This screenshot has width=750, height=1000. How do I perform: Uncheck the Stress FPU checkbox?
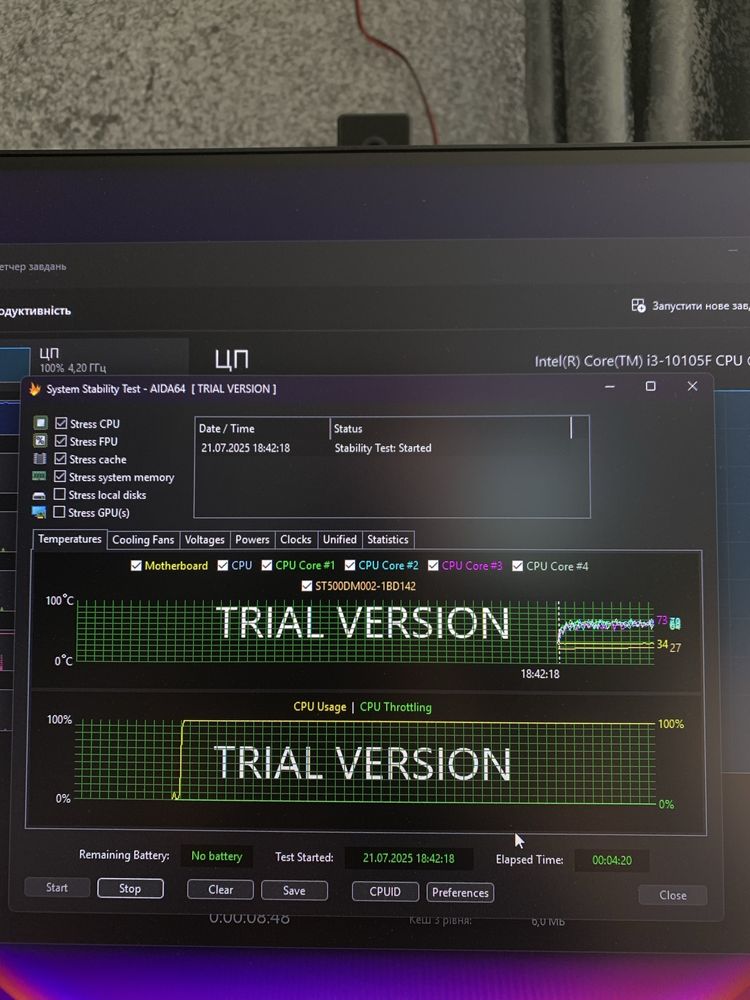tap(61, 441)
